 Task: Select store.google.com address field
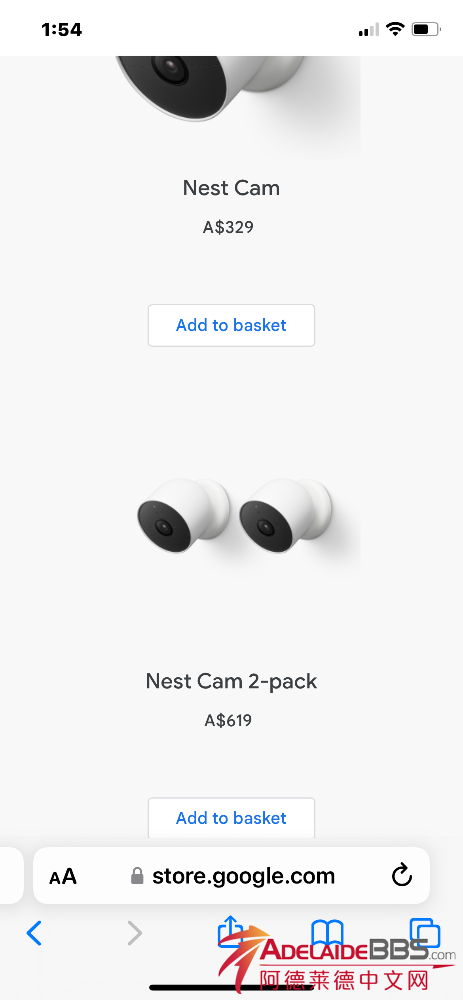point(232,876)
